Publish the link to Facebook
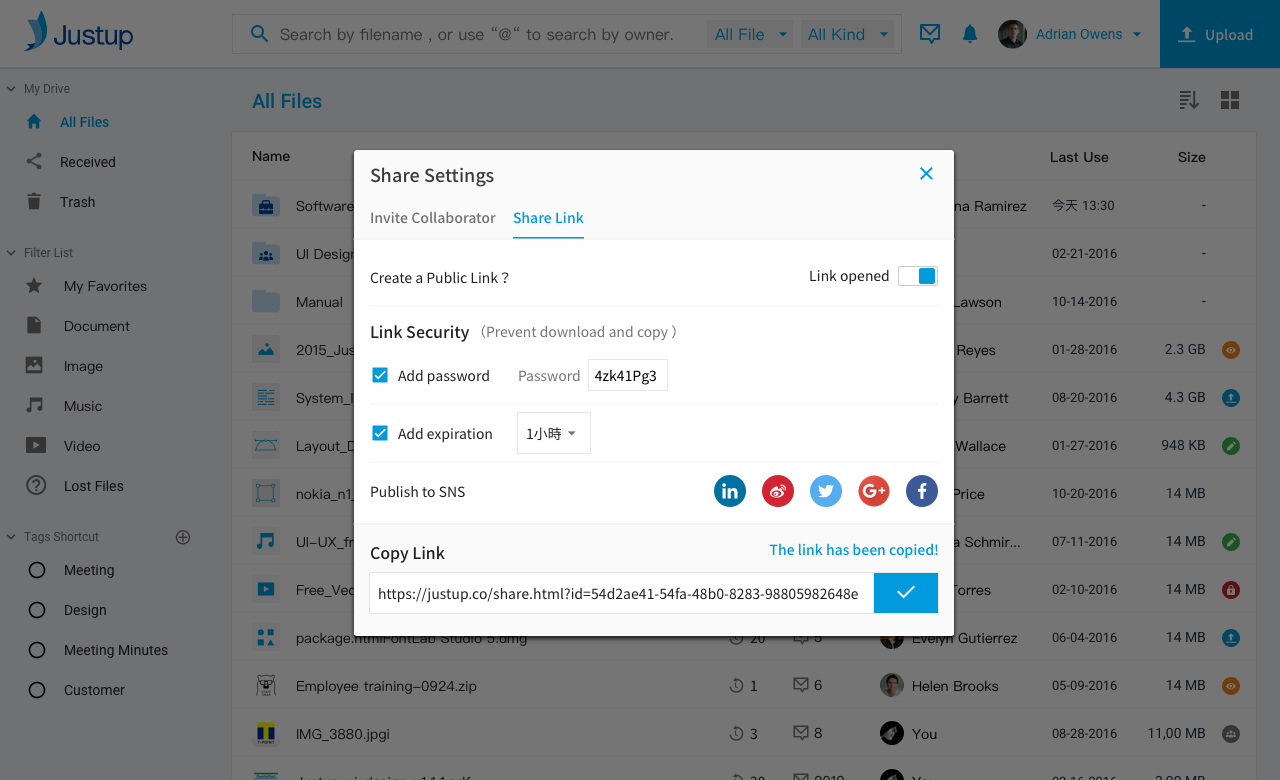This screenshot has width=1280, height=780. (921, 491)
